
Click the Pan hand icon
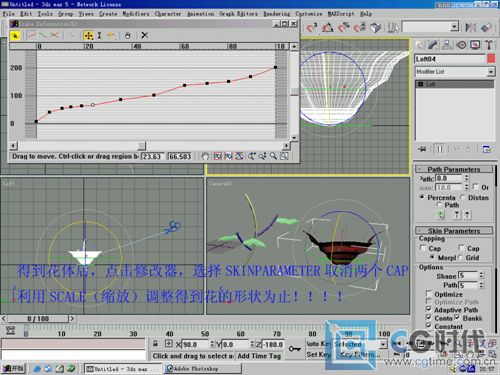click(x=205, y=156)
